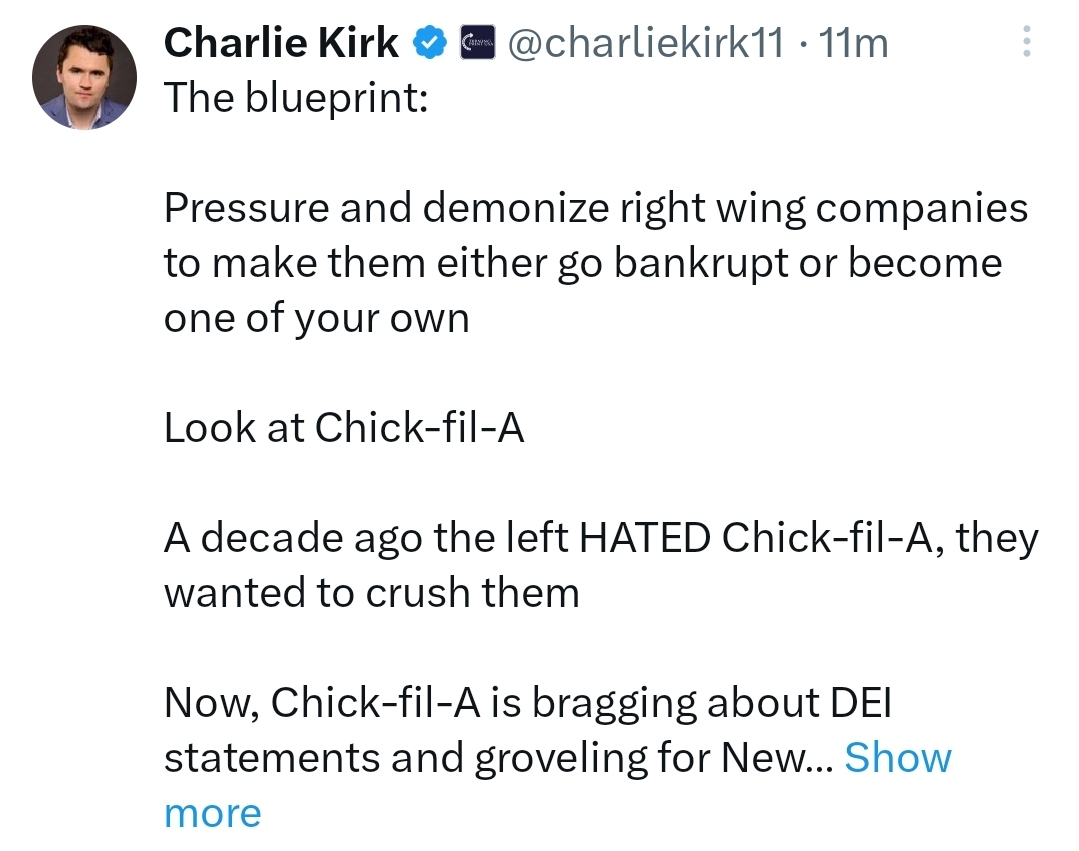Click the 'to make them either go bankrupt' line

click(583, 263)
